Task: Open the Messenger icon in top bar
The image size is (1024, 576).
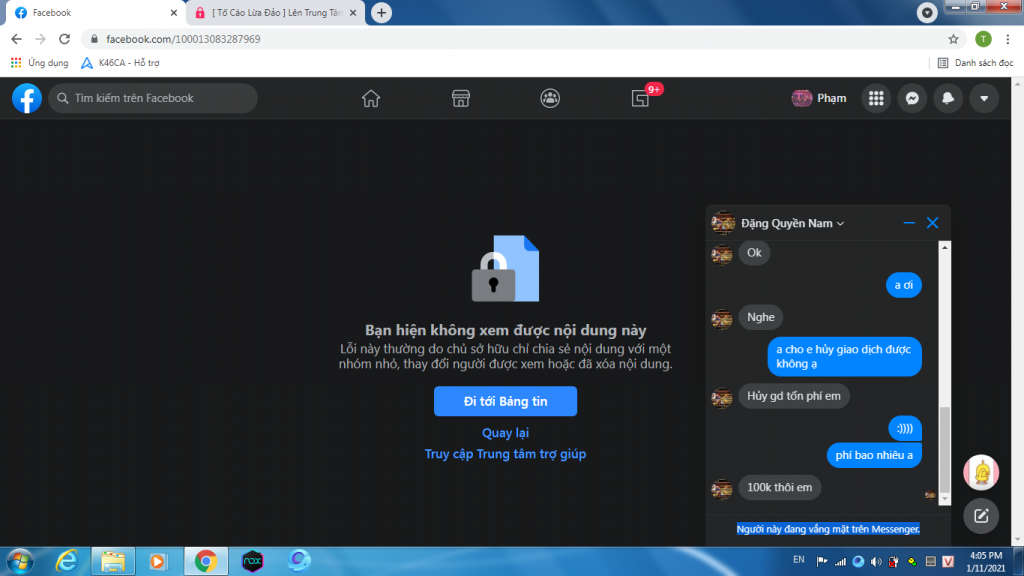Action: [912, 98]
